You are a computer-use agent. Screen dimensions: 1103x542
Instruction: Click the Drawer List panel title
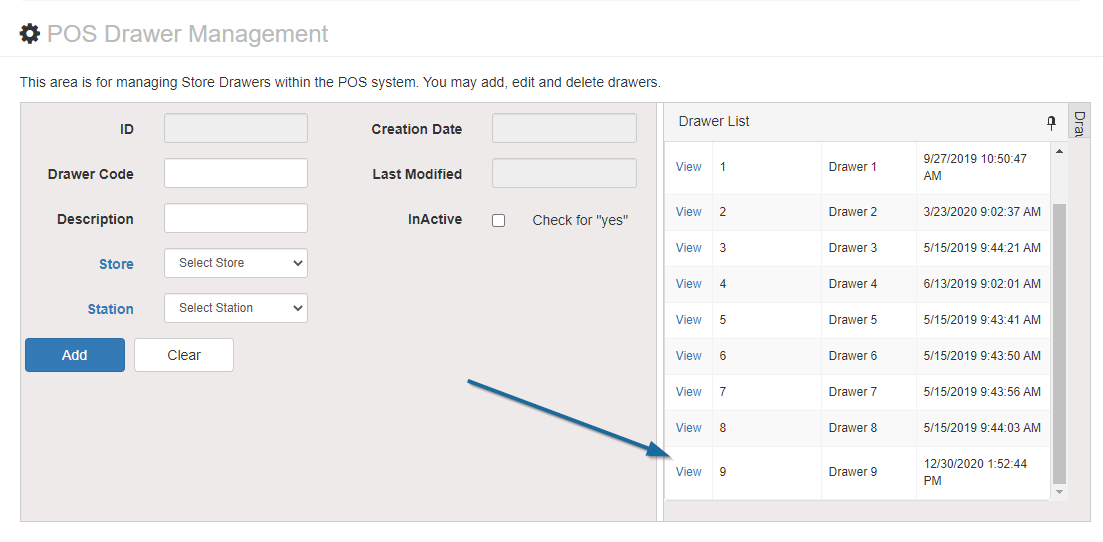(714, 121)
